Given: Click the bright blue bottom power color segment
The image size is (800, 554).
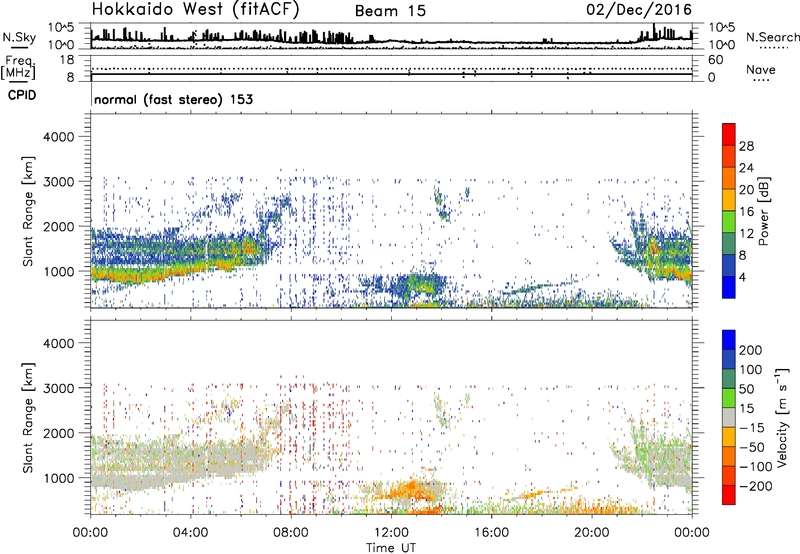Looking at the screenshot, I should point(729,287).
